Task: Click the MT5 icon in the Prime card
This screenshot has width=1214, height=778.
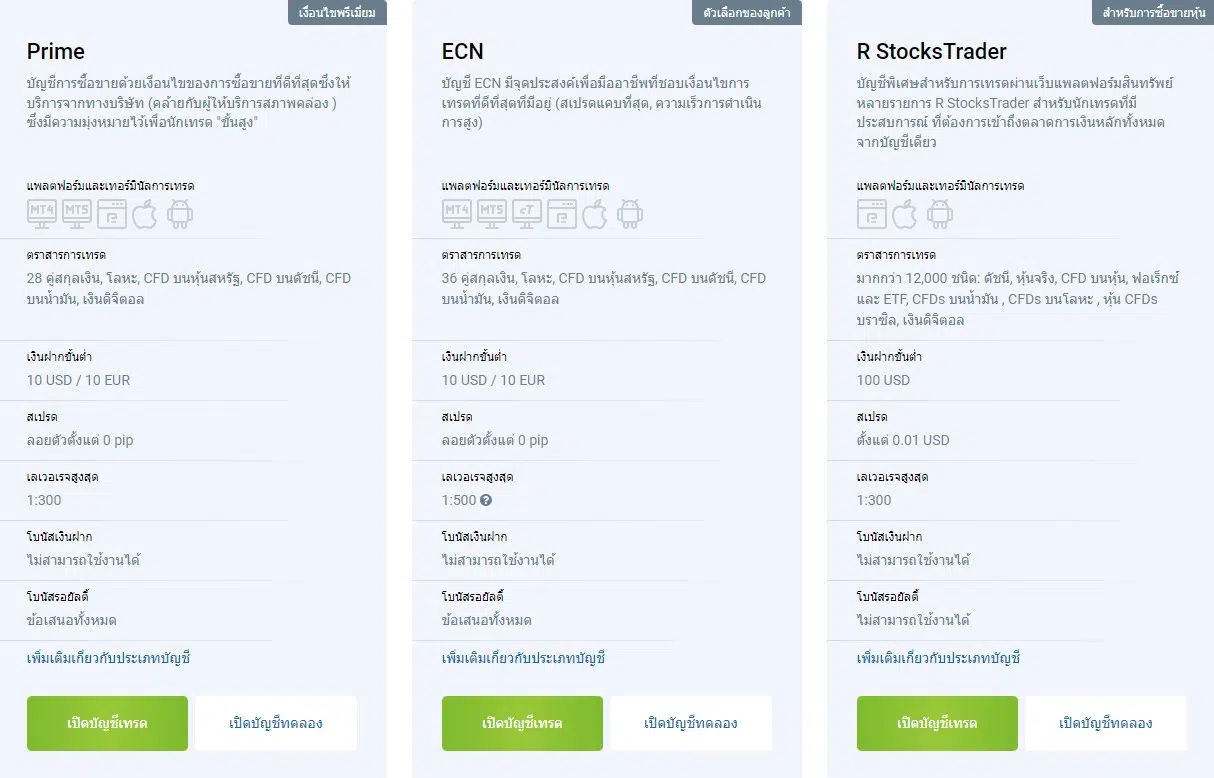Action: tap(76, 213)
